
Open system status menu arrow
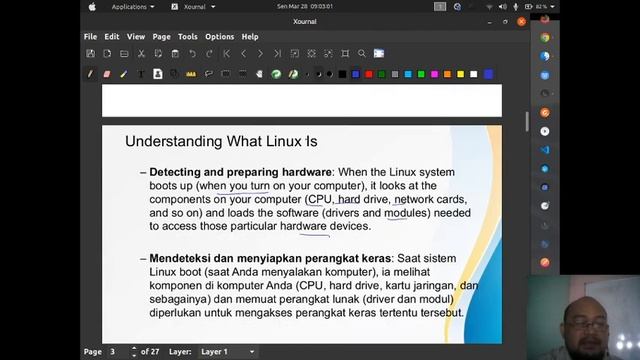(553, 7)
